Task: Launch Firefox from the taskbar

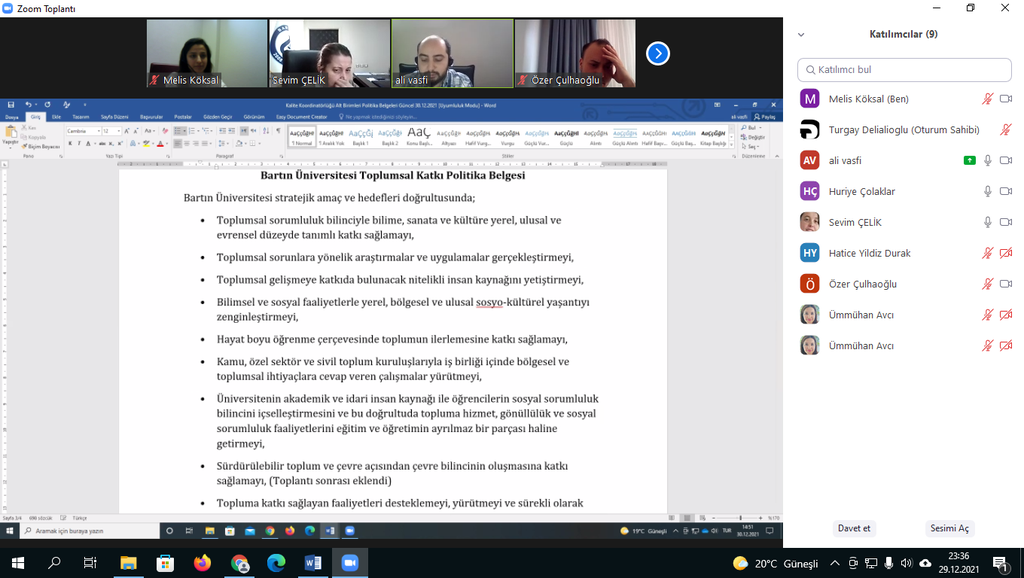Action: coord(203,563)
